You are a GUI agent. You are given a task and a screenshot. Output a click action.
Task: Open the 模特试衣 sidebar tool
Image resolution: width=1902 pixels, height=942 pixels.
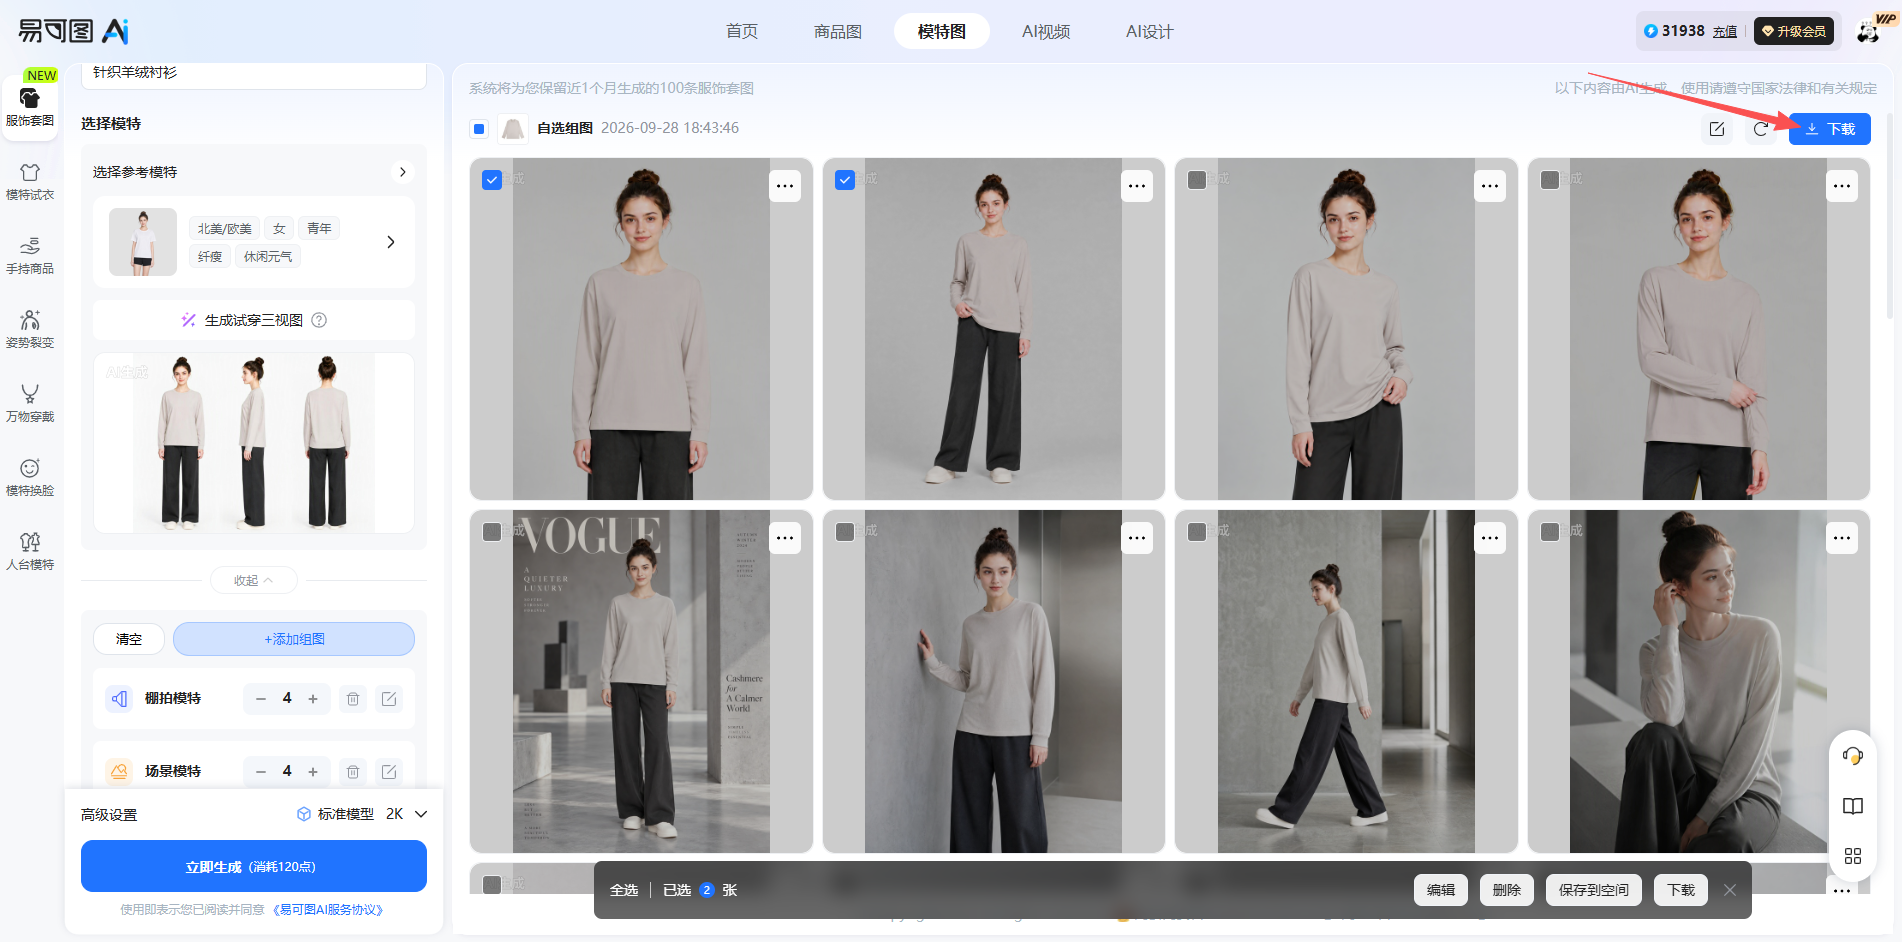click(30, 182)
